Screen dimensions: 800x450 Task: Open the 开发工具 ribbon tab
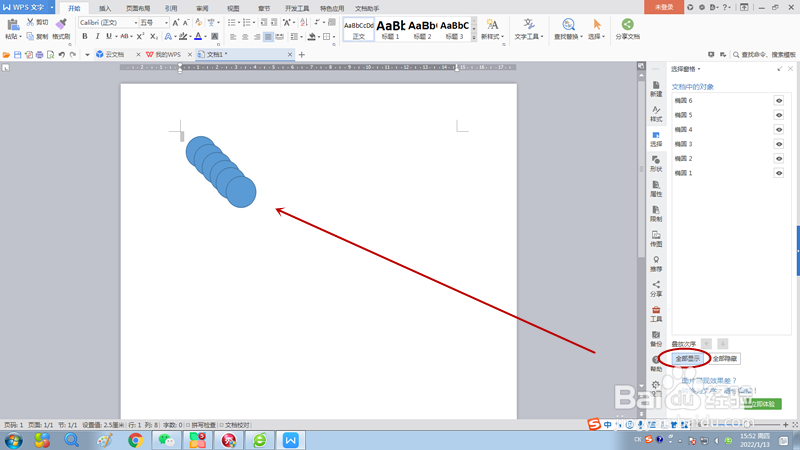click(x=297, y=8)
